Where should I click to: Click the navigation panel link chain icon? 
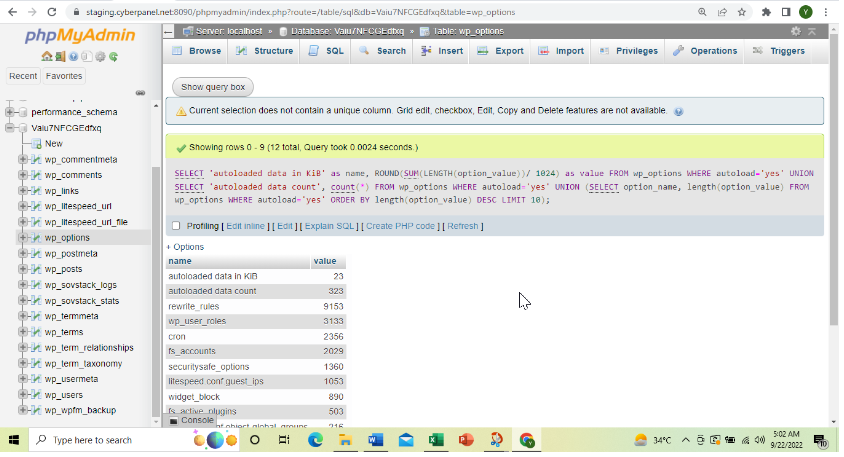click(x=140, y=93)
